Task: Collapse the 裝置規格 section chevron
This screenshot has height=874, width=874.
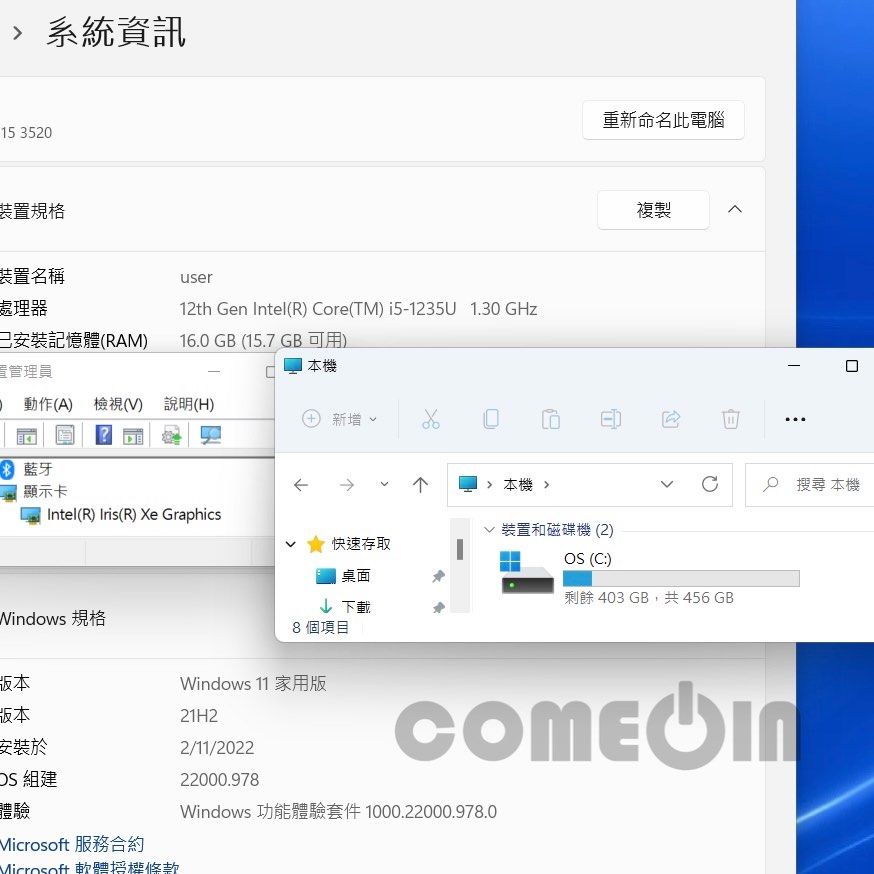Action: pyautogui.click(x=735, y=209)
